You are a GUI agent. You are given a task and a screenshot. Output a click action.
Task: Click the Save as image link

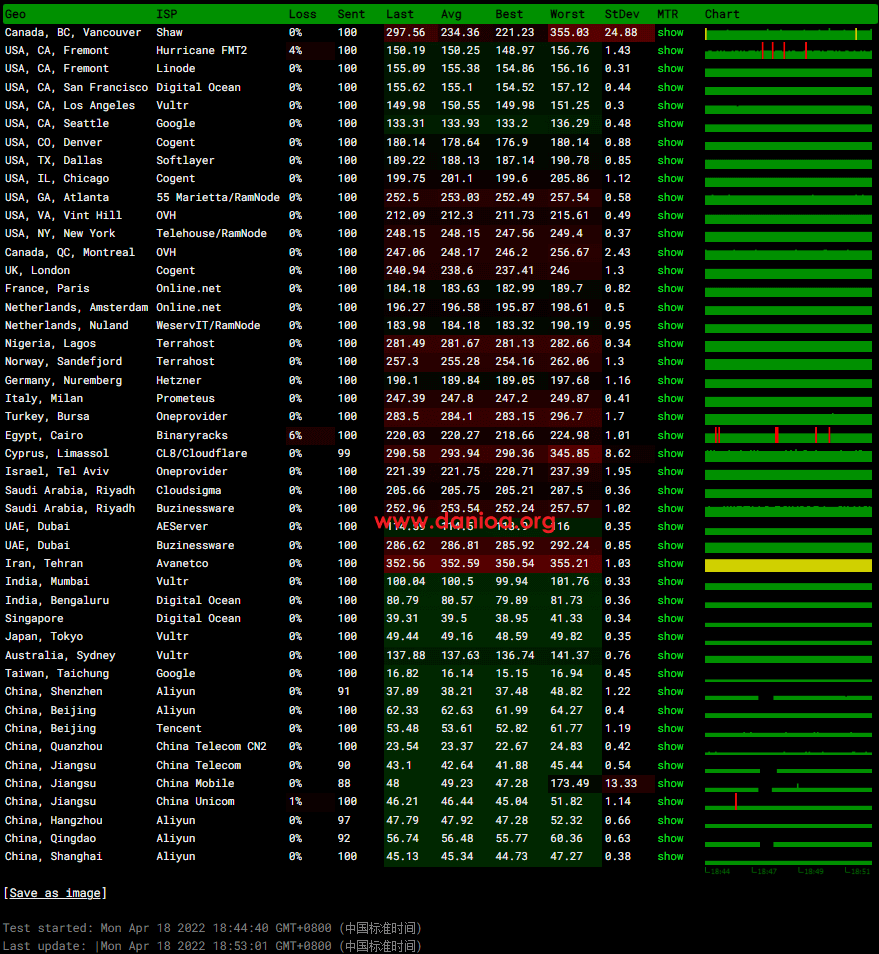55,893
